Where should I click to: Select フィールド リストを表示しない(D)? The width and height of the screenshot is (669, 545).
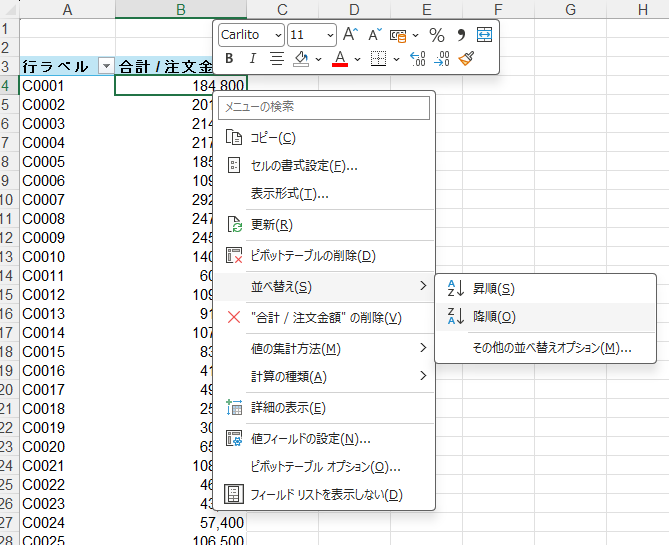(324, 495)
